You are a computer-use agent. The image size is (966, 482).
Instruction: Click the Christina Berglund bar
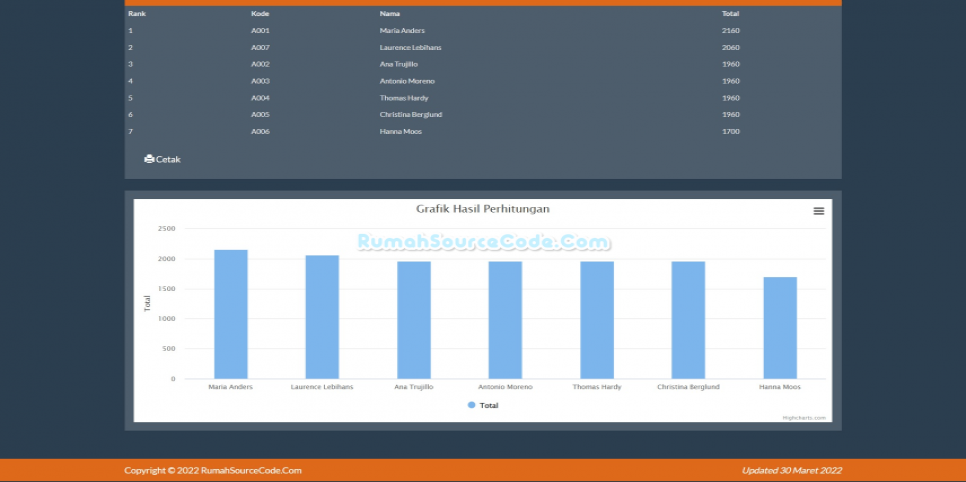[x=688, y=319]
